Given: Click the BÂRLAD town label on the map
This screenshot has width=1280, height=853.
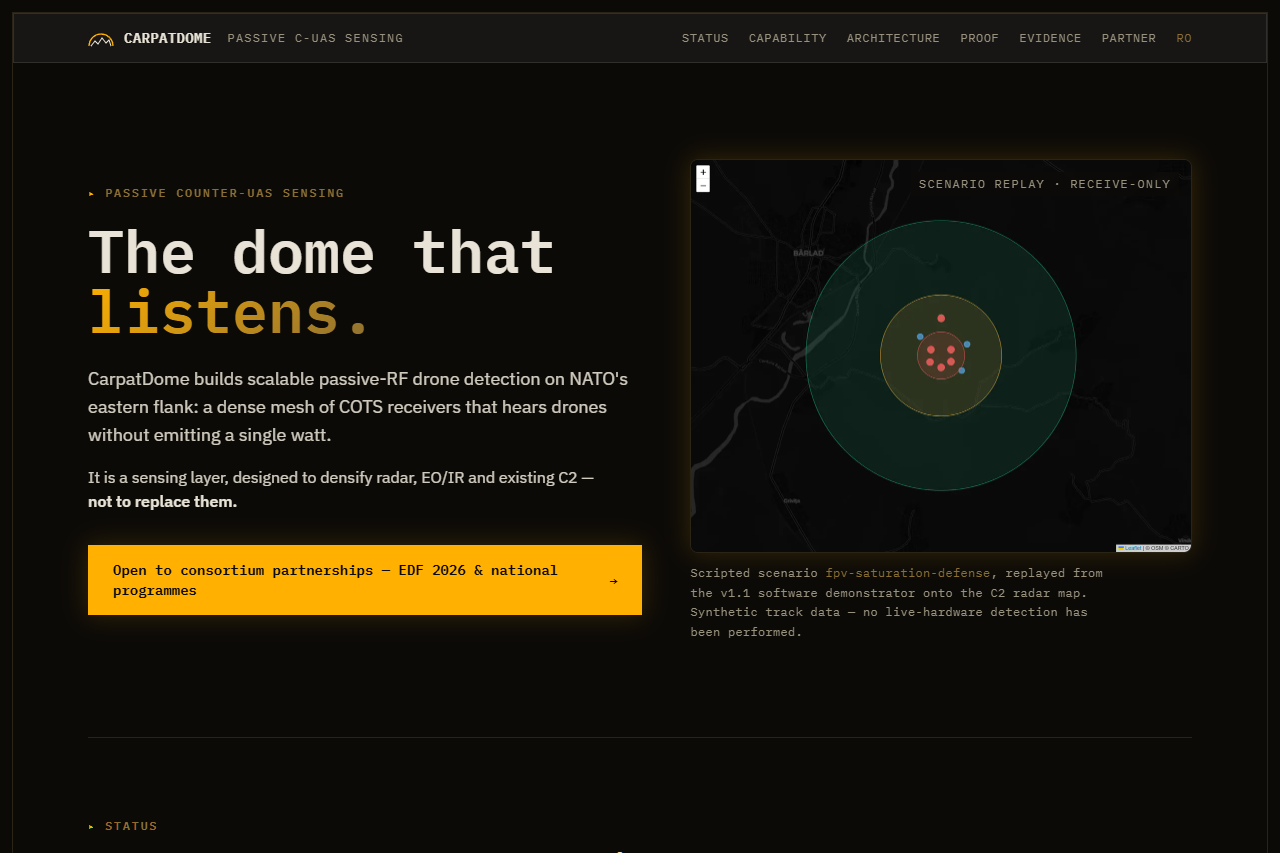Looking at the screenshot, I should click(x=808, y=253).
